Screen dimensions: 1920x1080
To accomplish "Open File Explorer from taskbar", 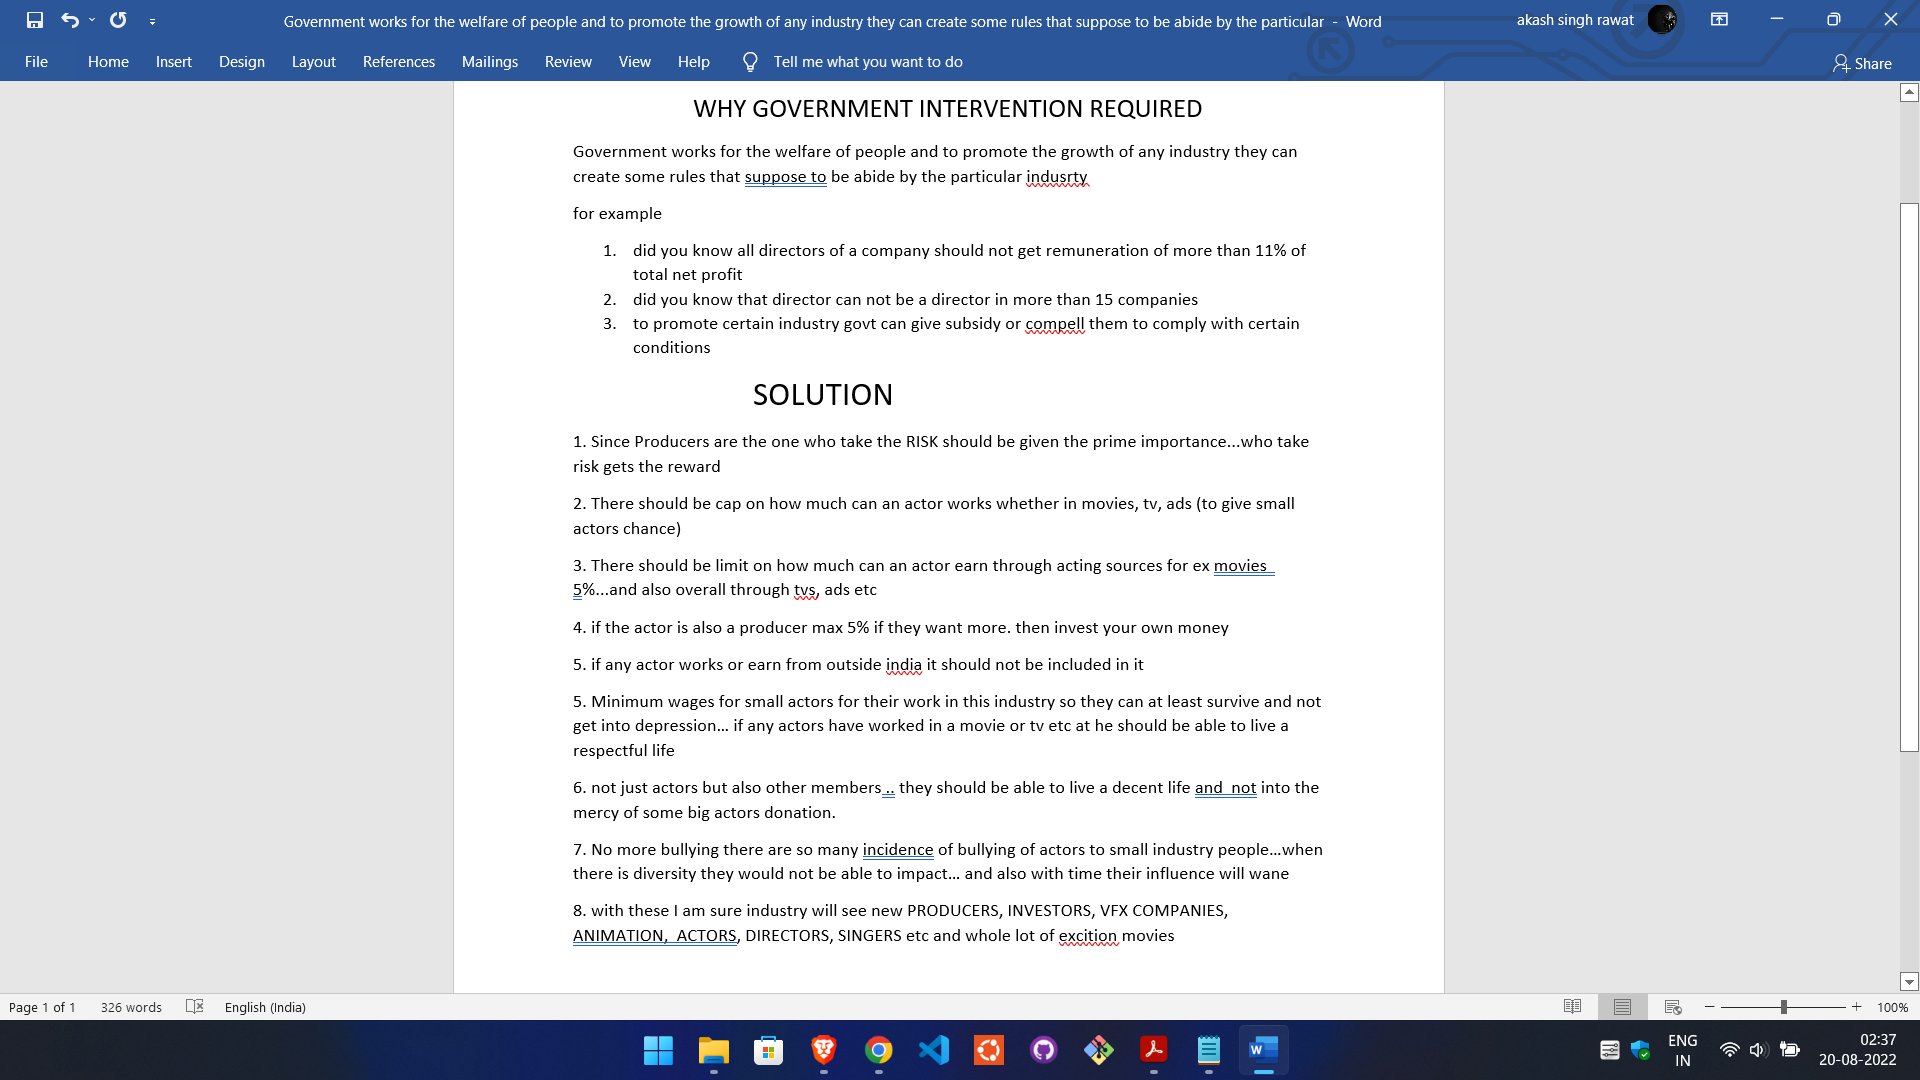I will 713,1050.
